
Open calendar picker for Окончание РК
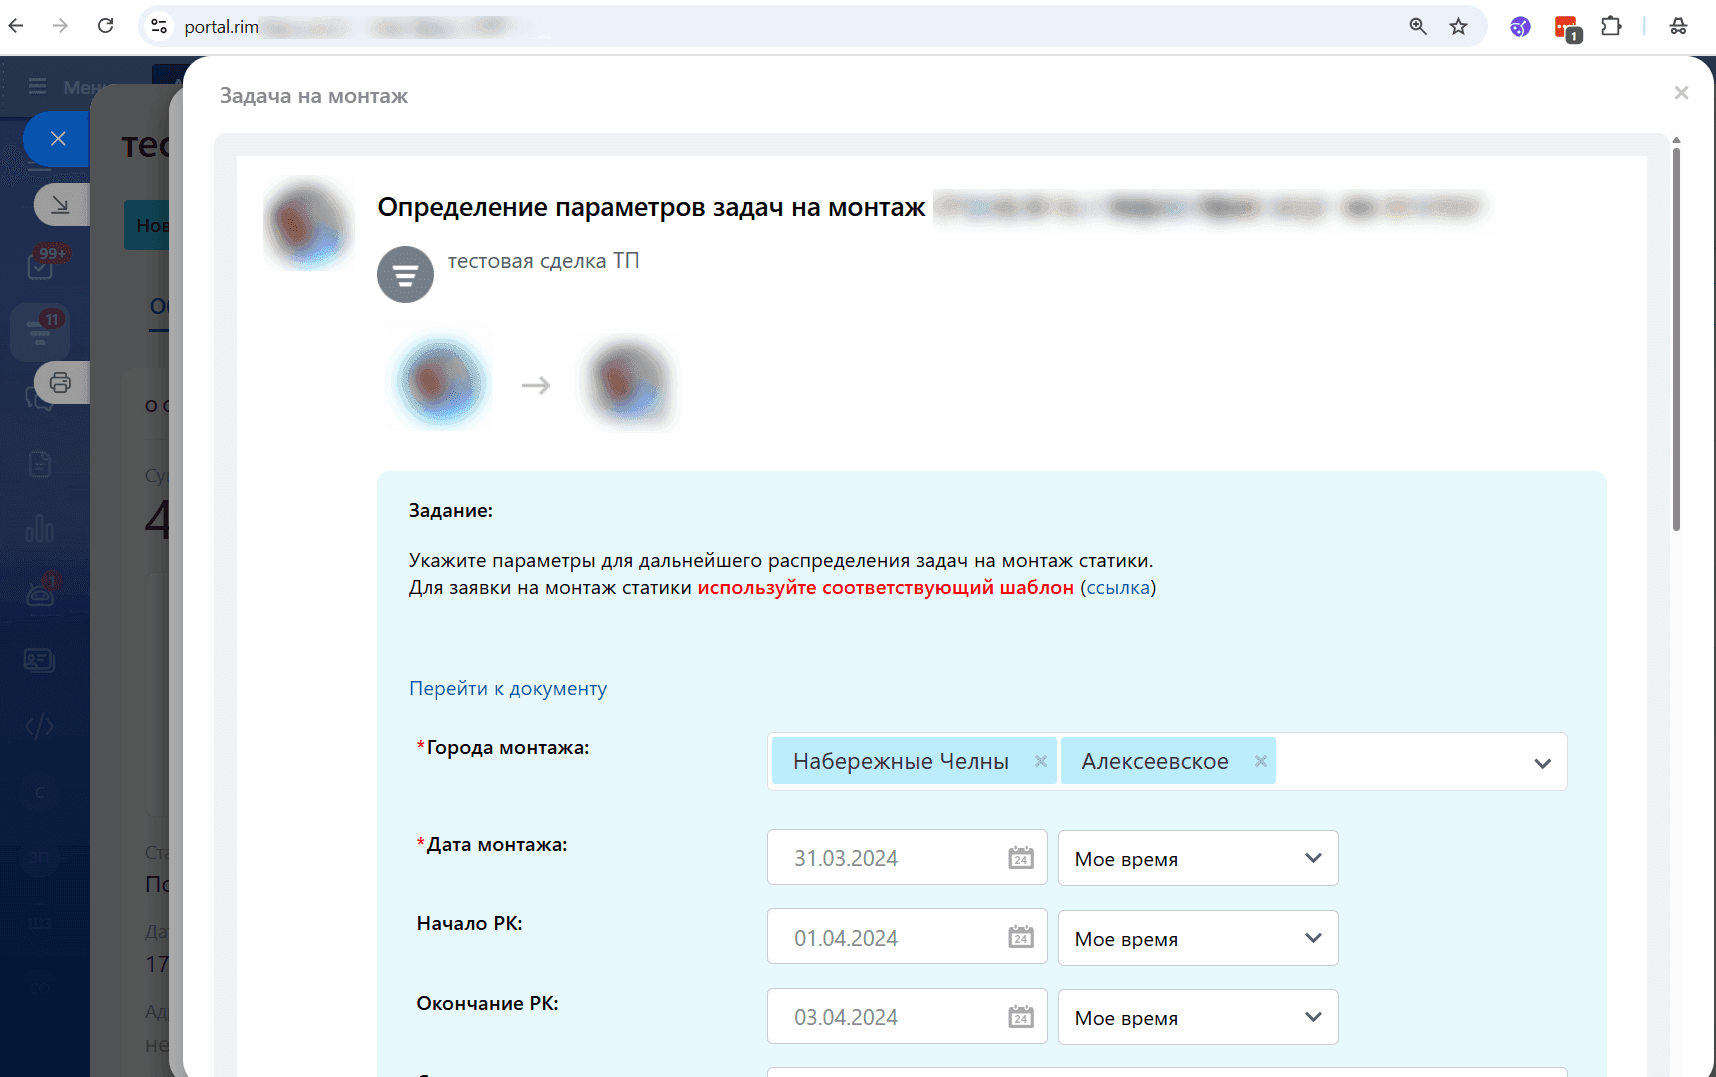coord(1020,1017)
